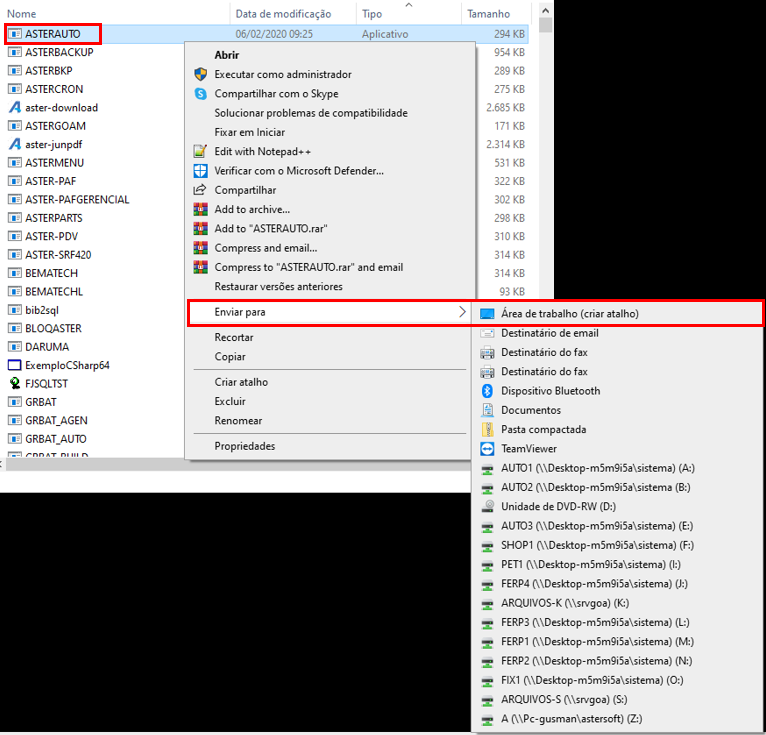Click the Documentos document icon
Screen dimensions: 766x735
point(487,410)
